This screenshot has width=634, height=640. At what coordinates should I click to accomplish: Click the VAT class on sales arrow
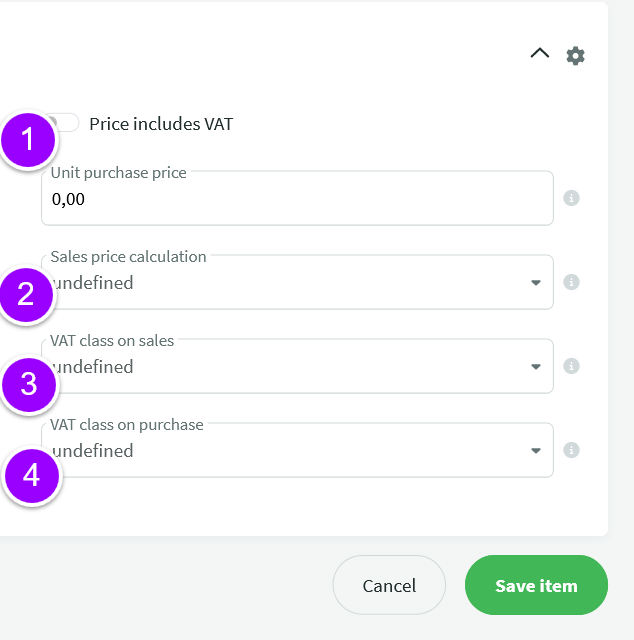pyautogui.click(x=536, y=367)
